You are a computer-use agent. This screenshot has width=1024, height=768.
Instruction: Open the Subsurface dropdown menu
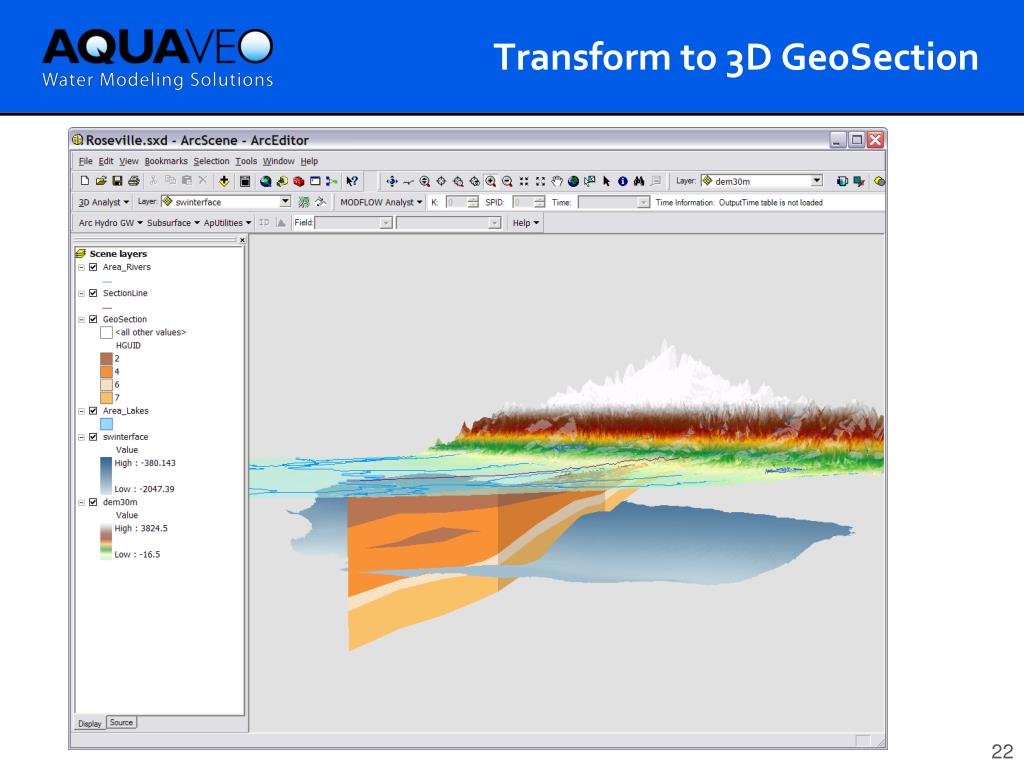pos(173,223)
